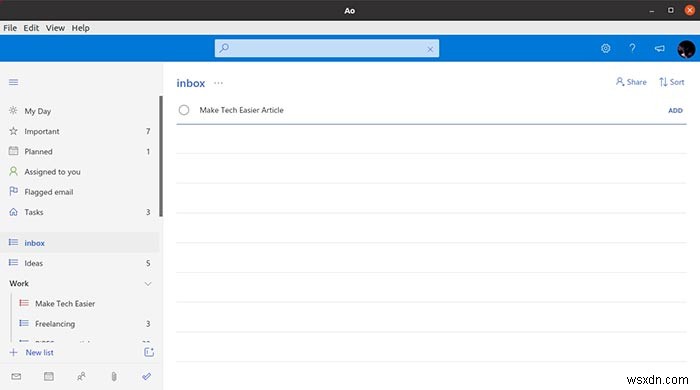Open the File menu
Screen dimensions: 700x390
coord(10,28)
